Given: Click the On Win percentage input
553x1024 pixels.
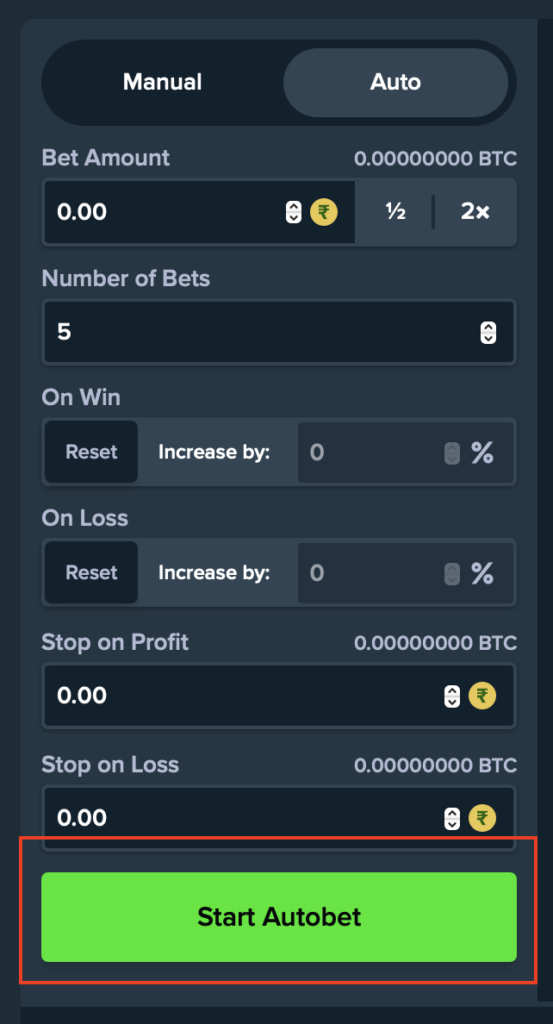Looking at the screenshot, I should pyautogui.click(x=405, y=452).
